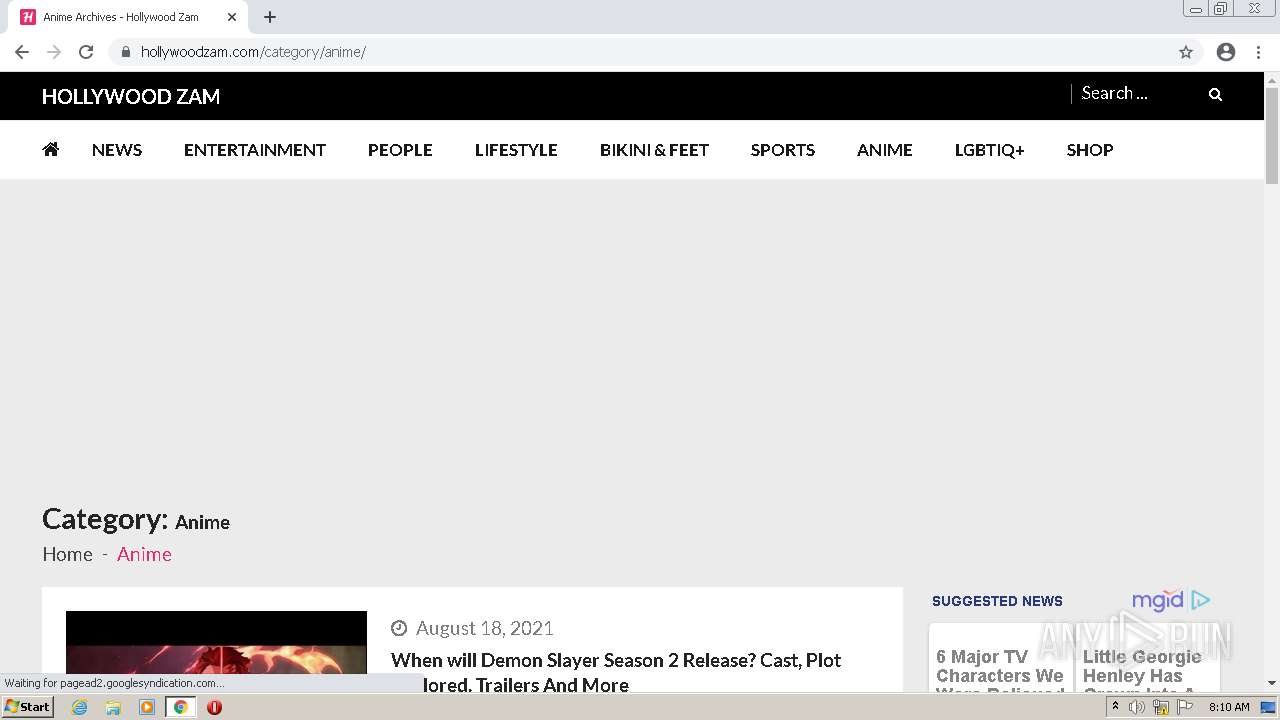The width and height of the screenshot is (1280, 720).
Task: Open the Chrome profile avatar icon
Action: [1226, 52]
